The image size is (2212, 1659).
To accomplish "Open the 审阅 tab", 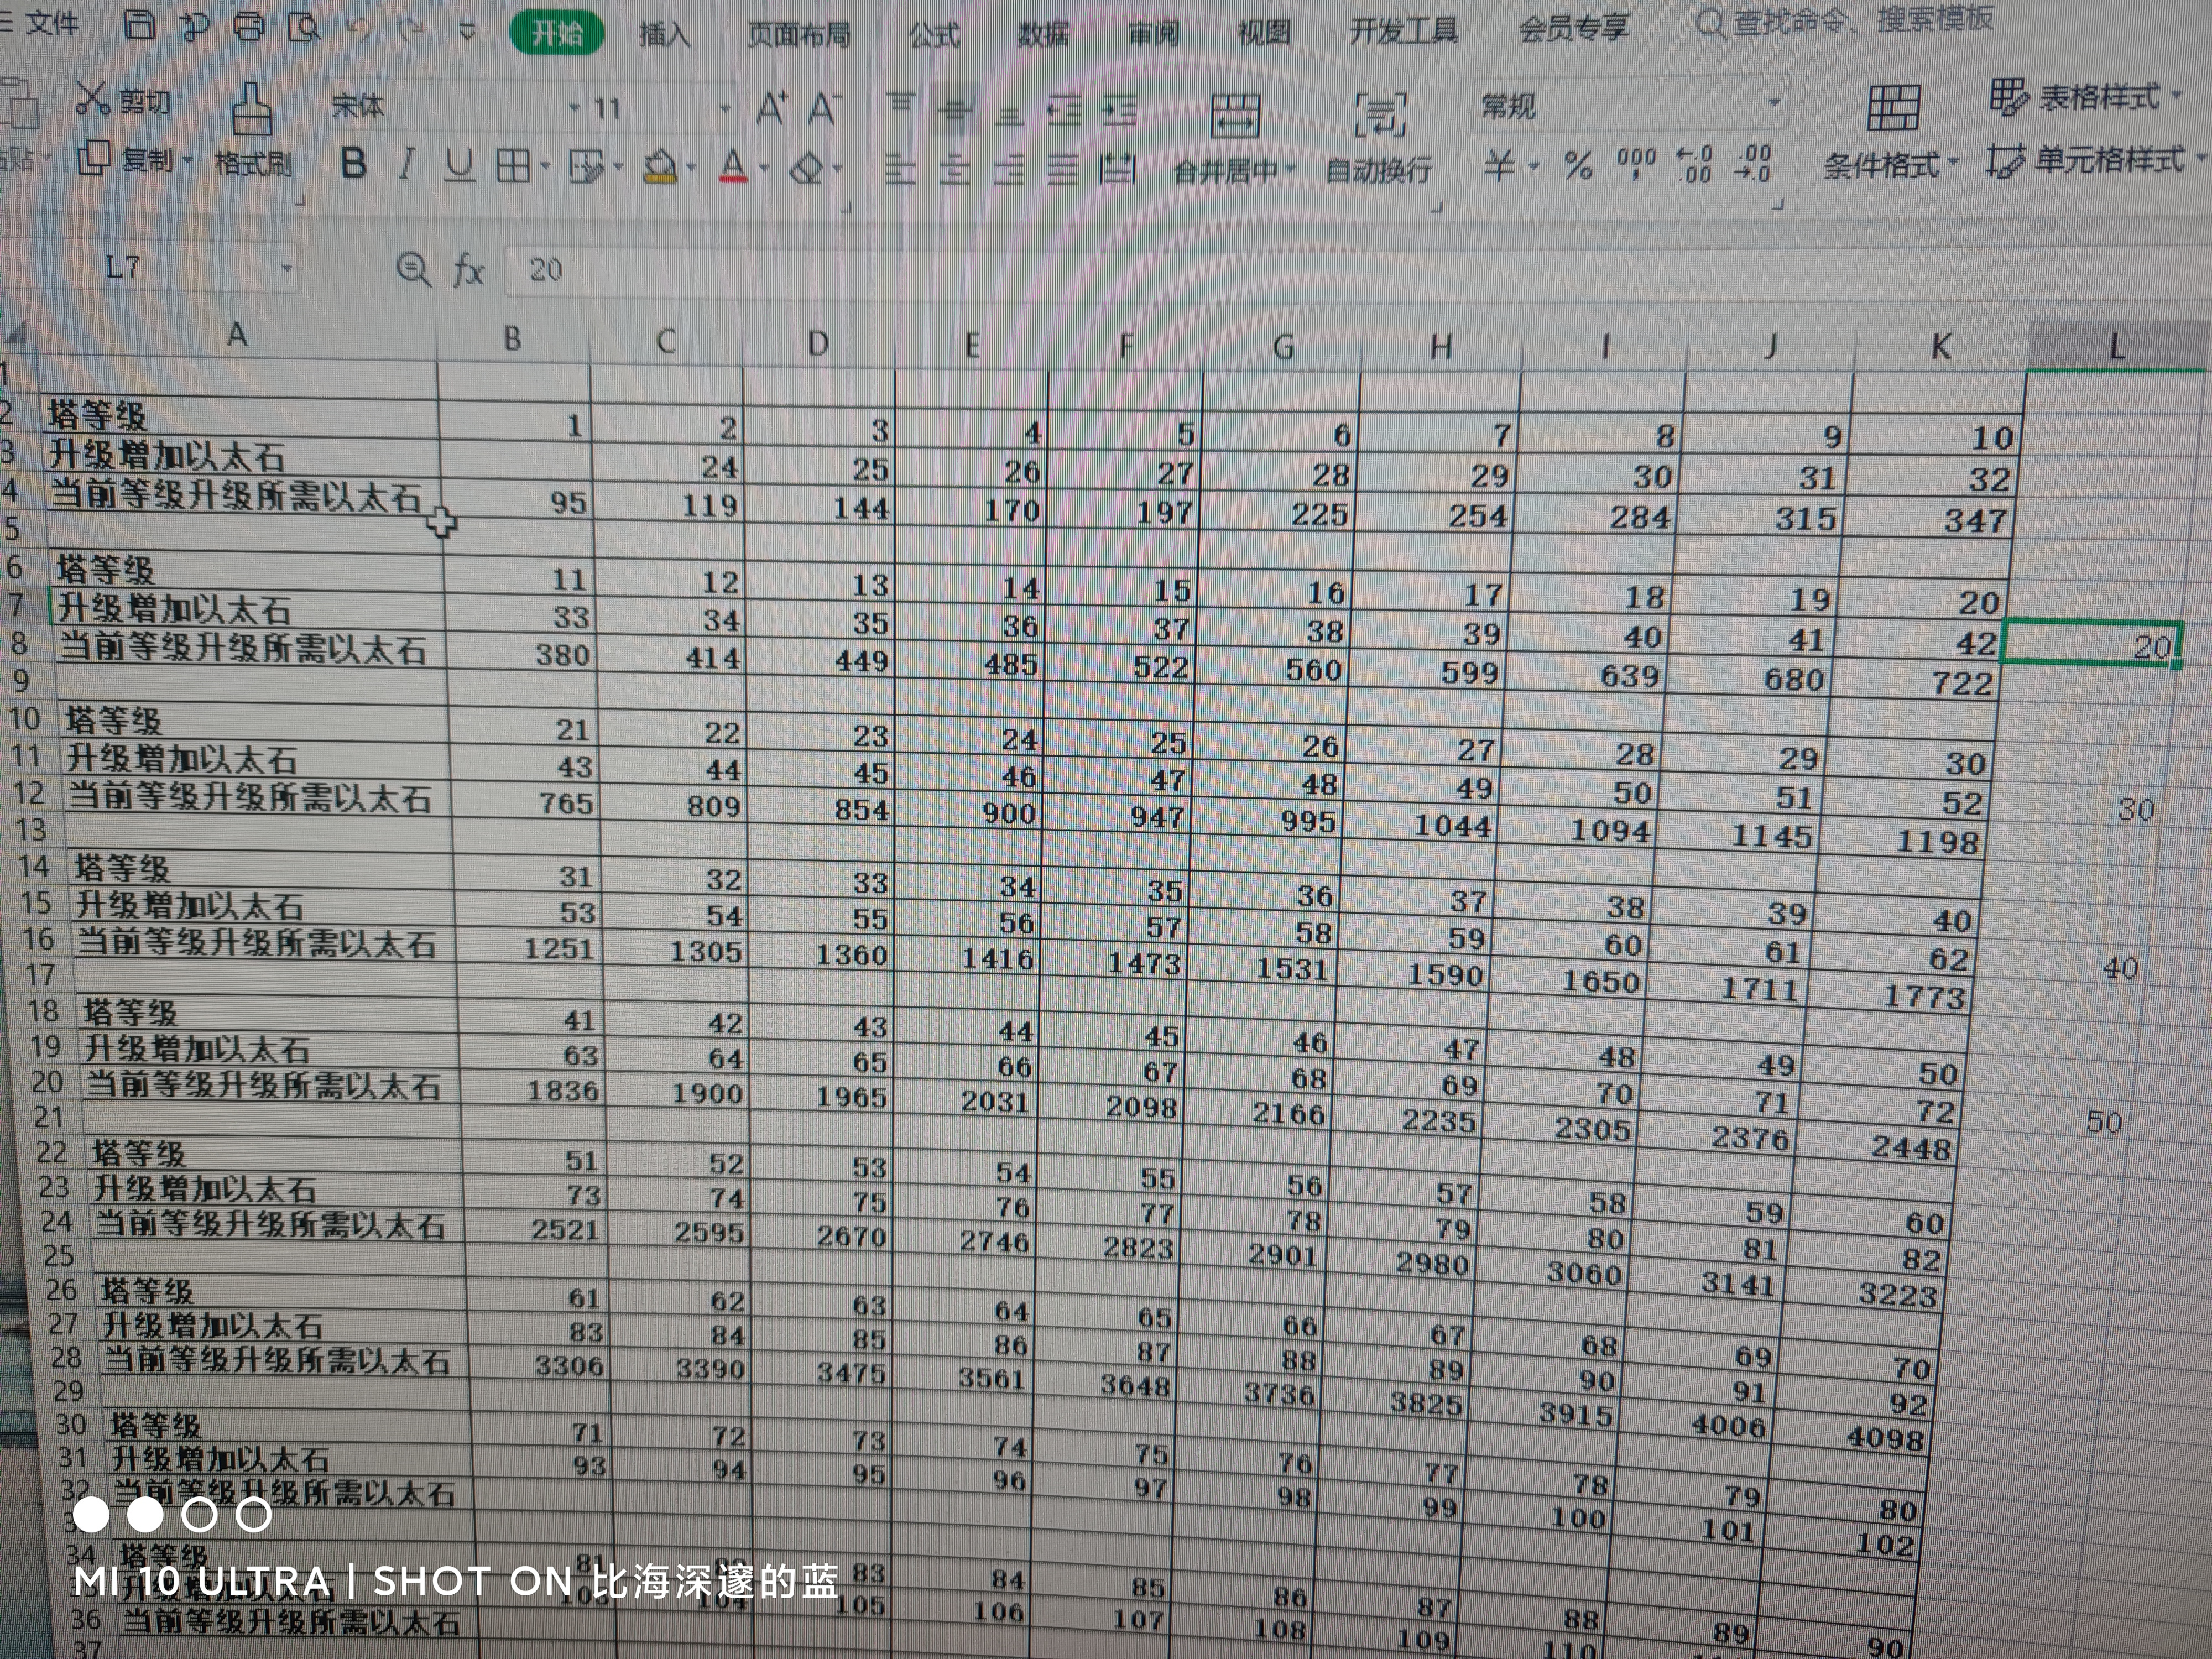I will (x=1154, y=35).
